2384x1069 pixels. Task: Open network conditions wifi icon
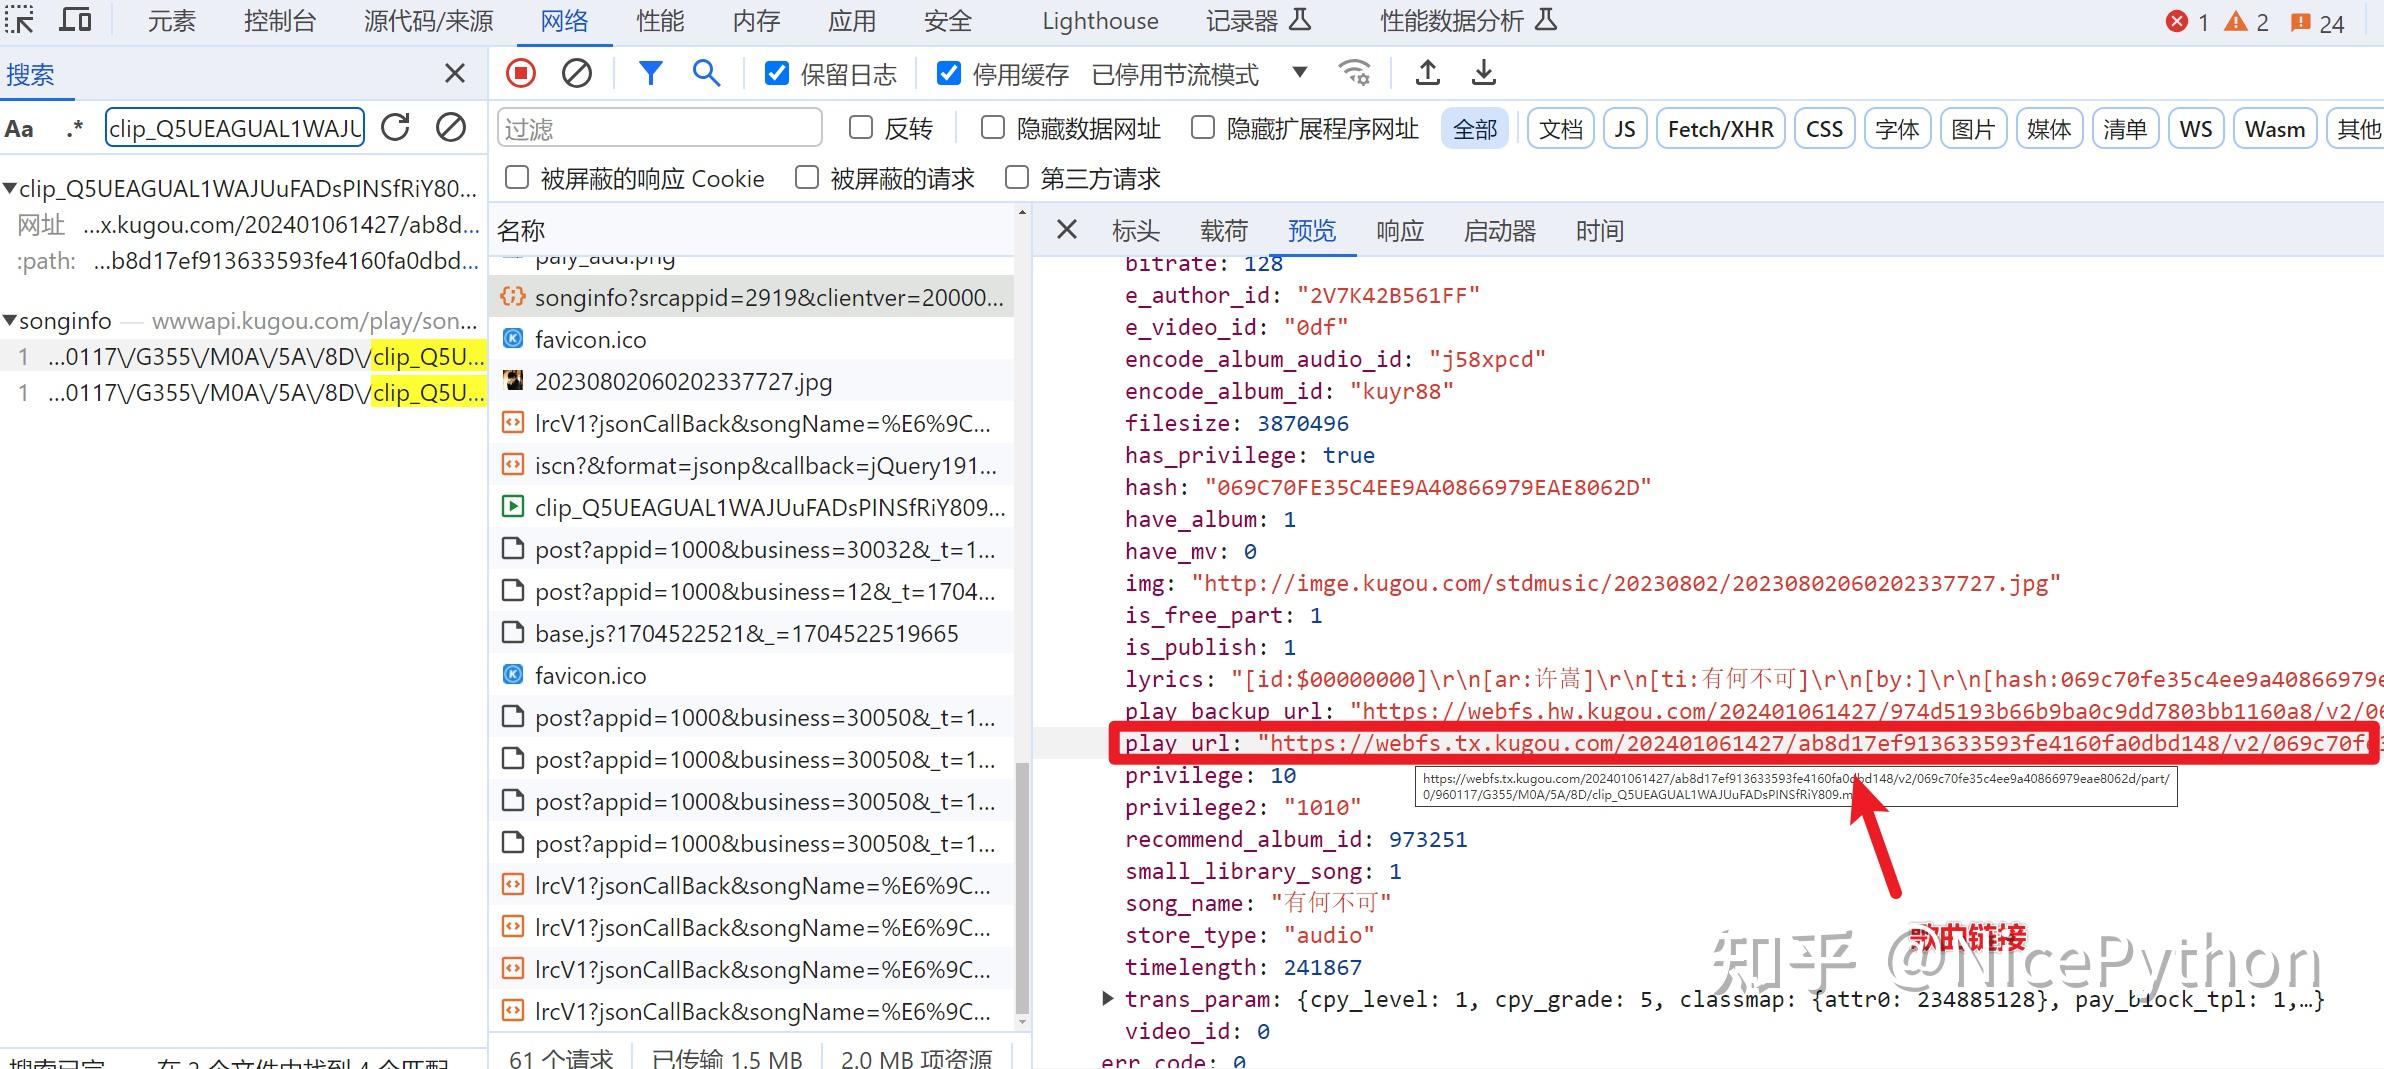pos(1355,73)
